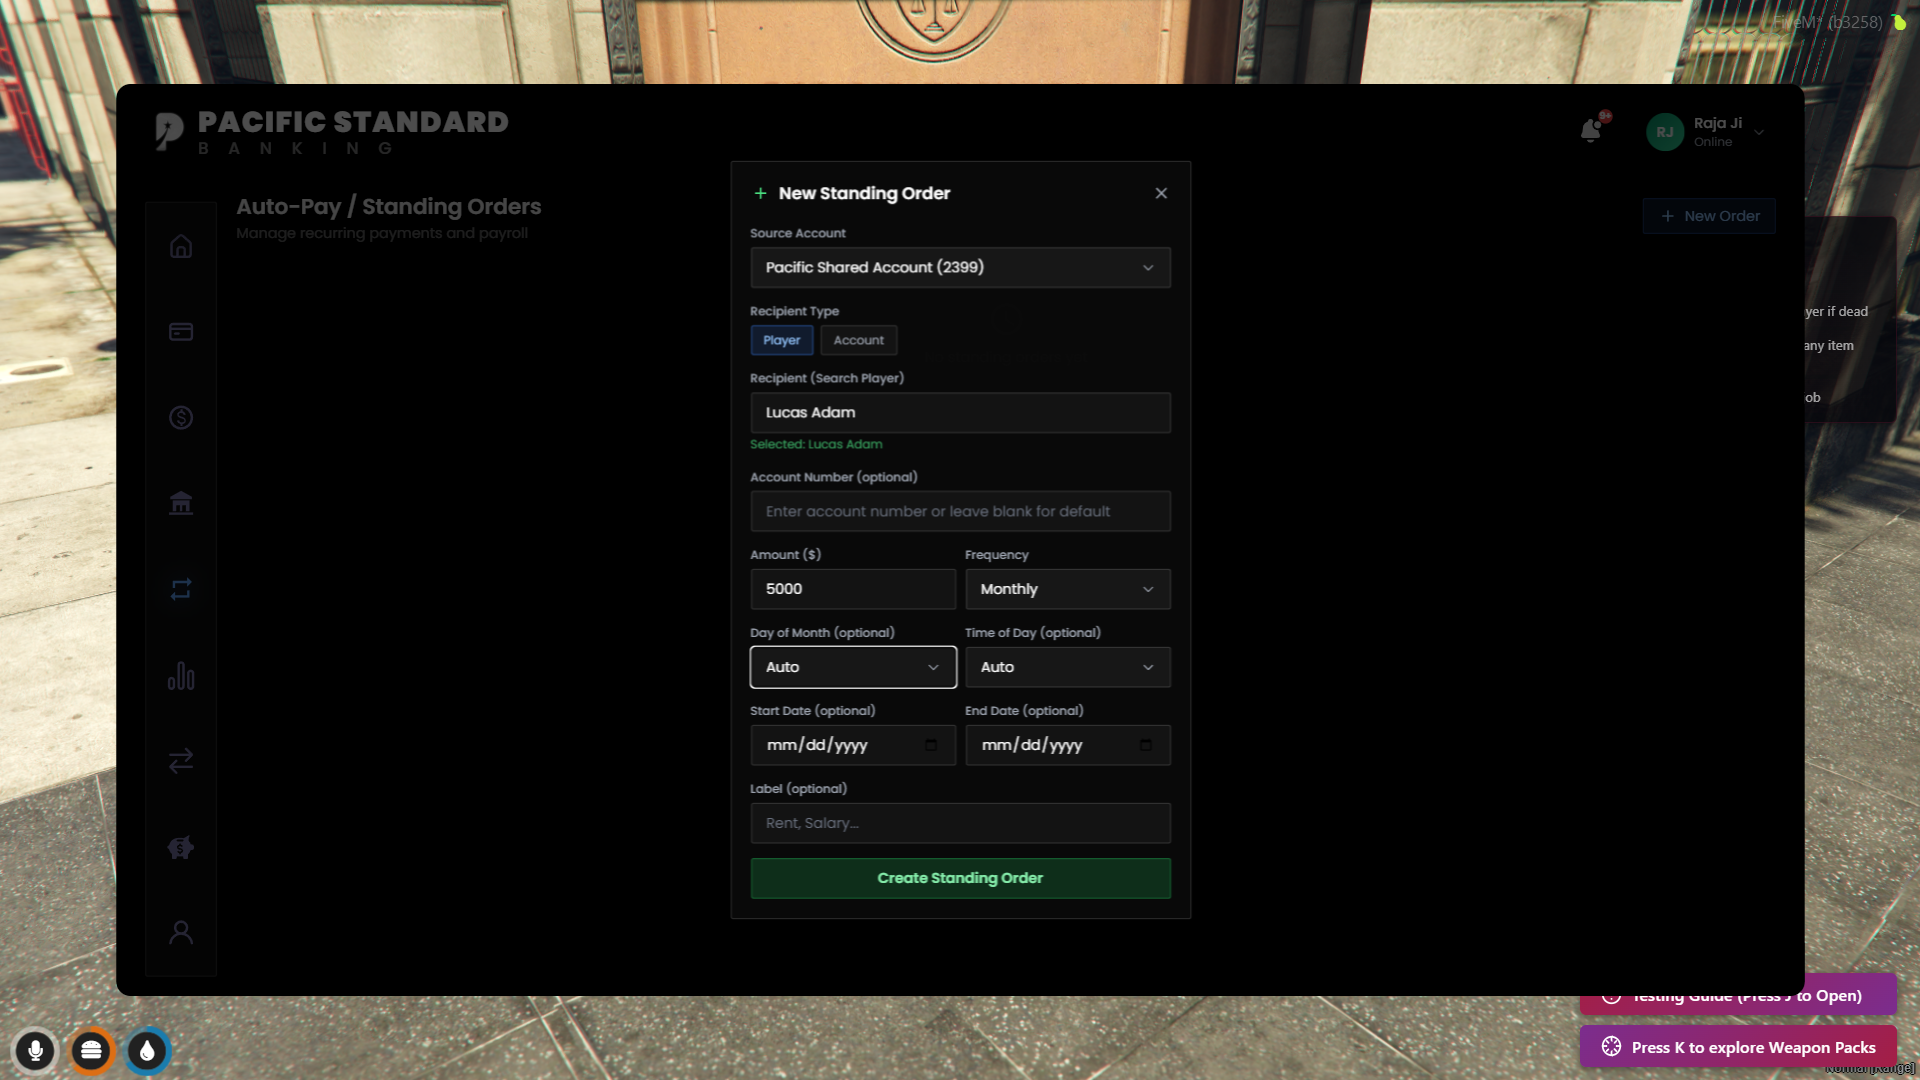This screenshot has width=1920, height=1080.
Task: Click Testing Guide banner
Action: click(x=1738, y=995)
